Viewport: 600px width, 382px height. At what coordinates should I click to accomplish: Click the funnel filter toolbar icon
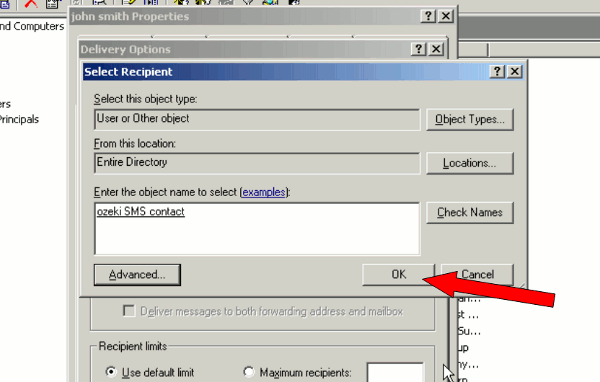coord(248,2)
